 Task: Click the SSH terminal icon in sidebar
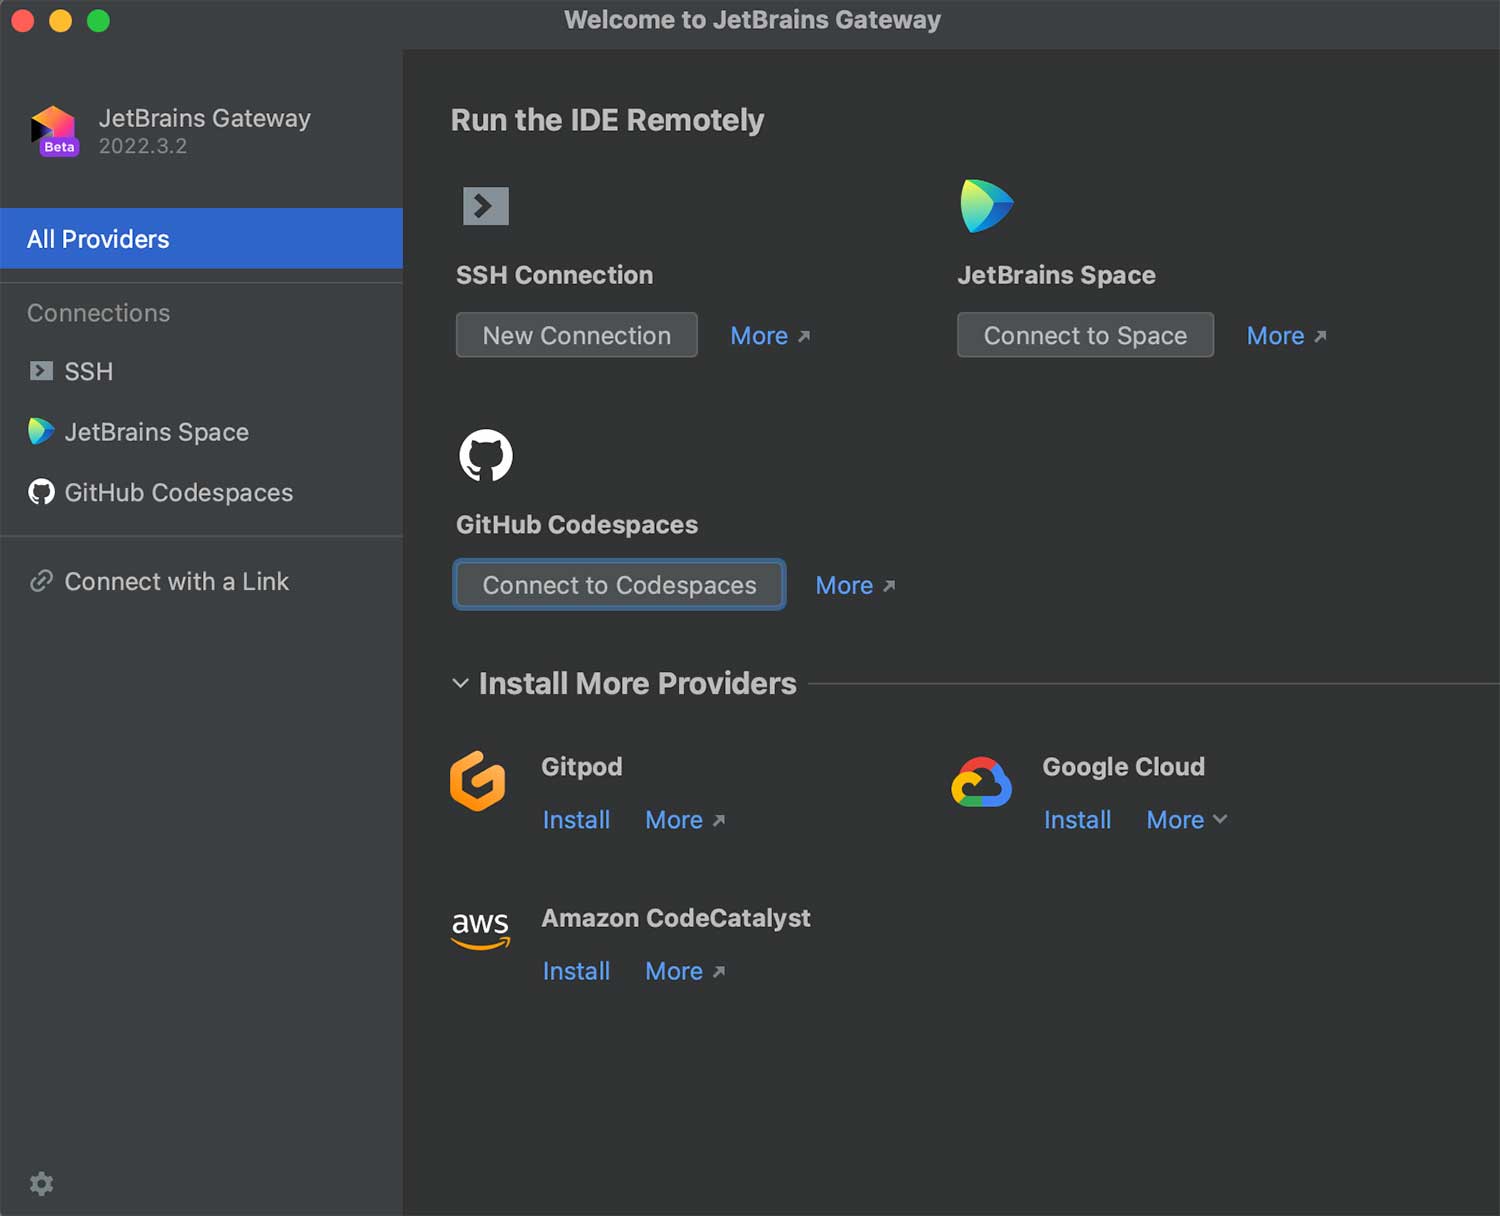coord(41,371)
